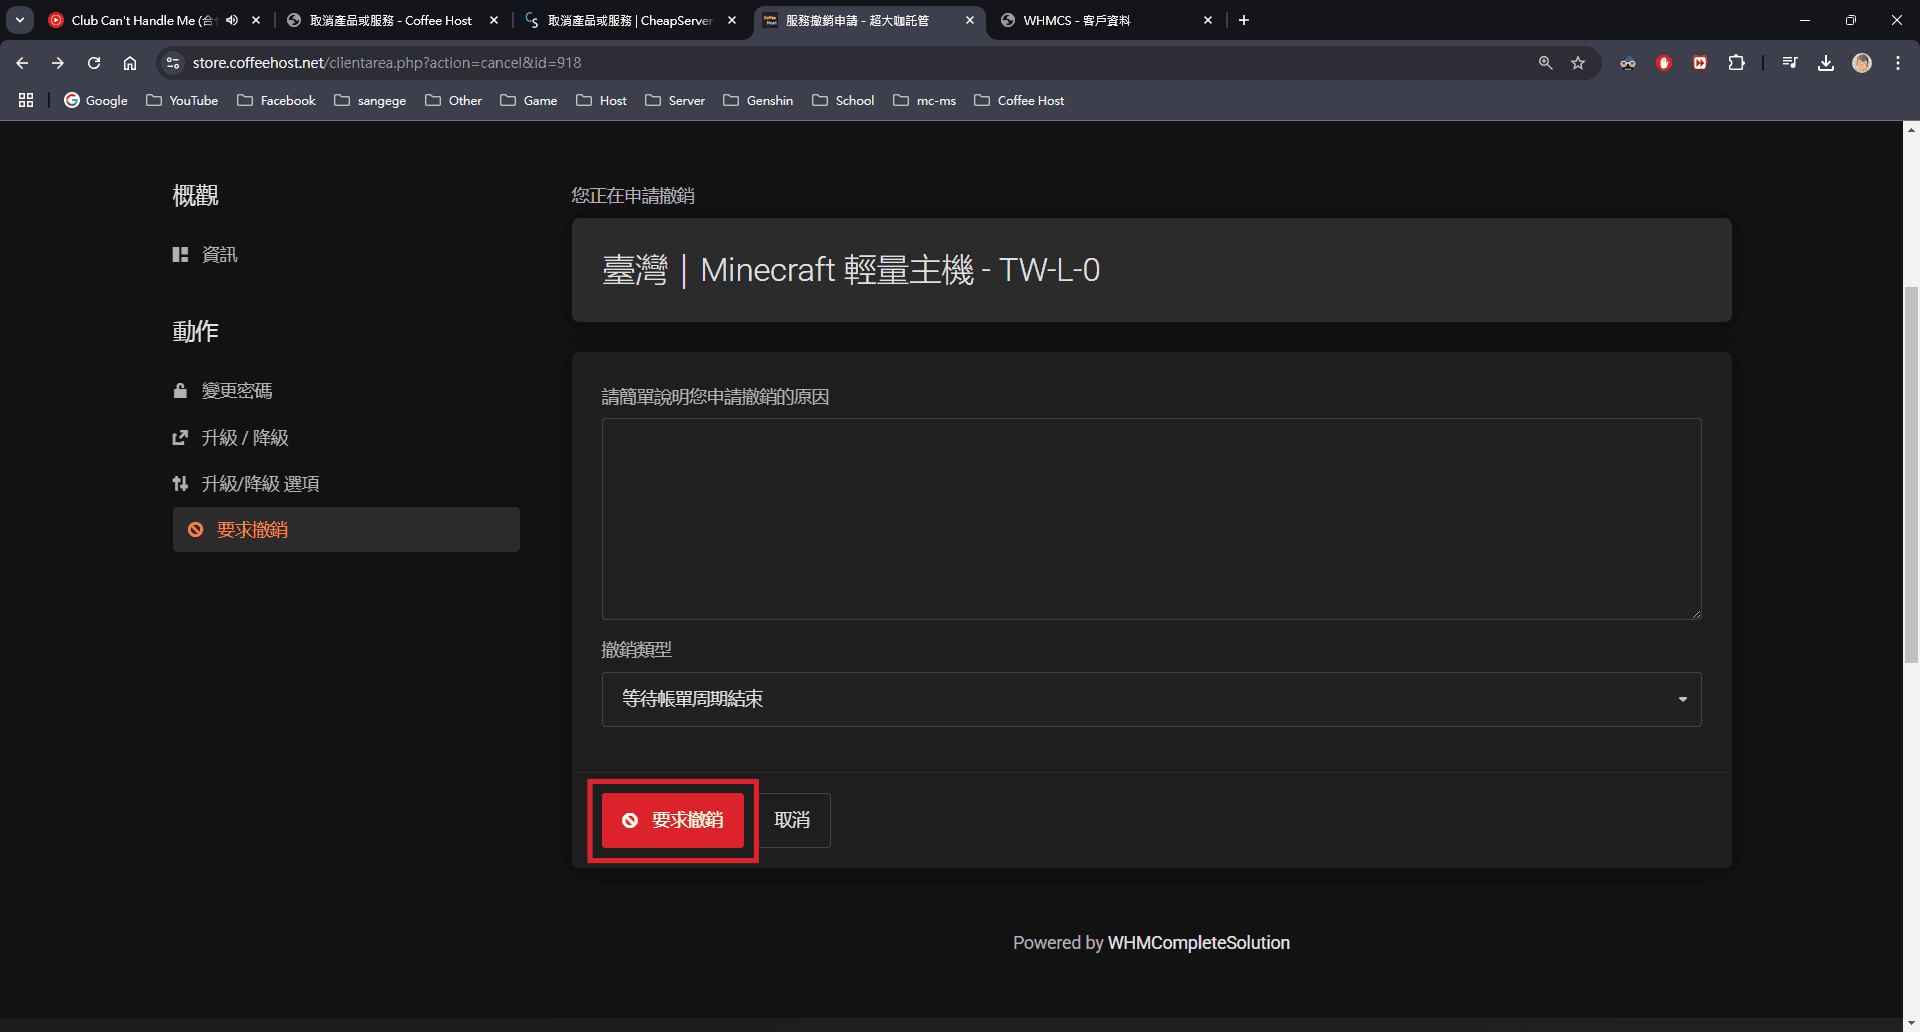
Task: Switch to the Coffee Host tab
Action: pyautogui.click(x=390, y=20)
